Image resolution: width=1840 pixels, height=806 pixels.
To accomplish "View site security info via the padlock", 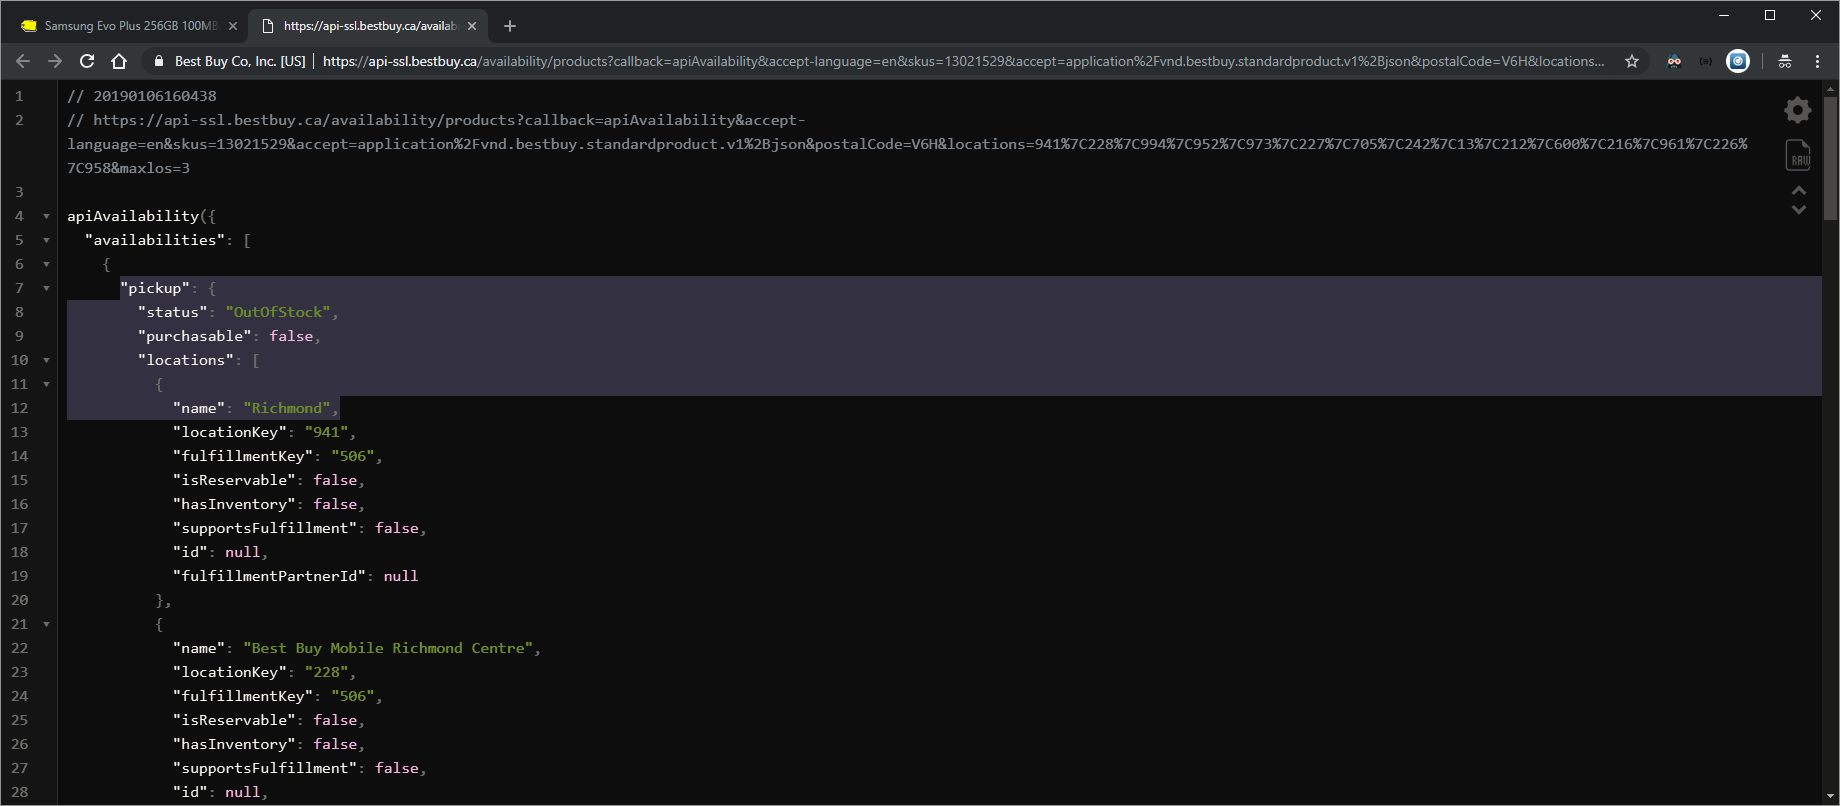I will click(x=158, y=61).
